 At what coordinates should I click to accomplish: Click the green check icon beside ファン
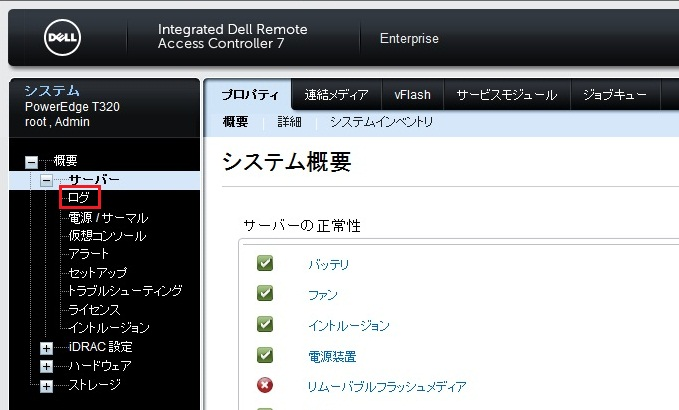pos(265,294)
